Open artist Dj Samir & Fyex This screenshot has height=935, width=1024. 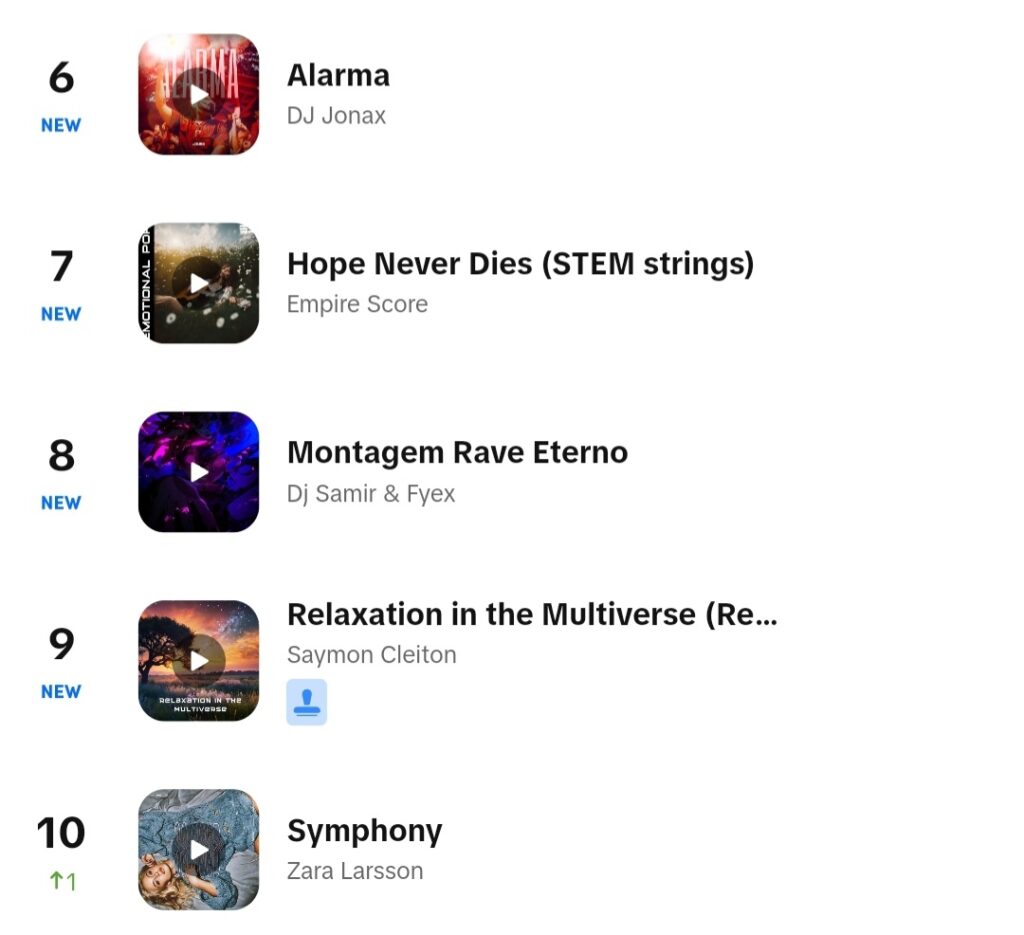coord(371,494)
